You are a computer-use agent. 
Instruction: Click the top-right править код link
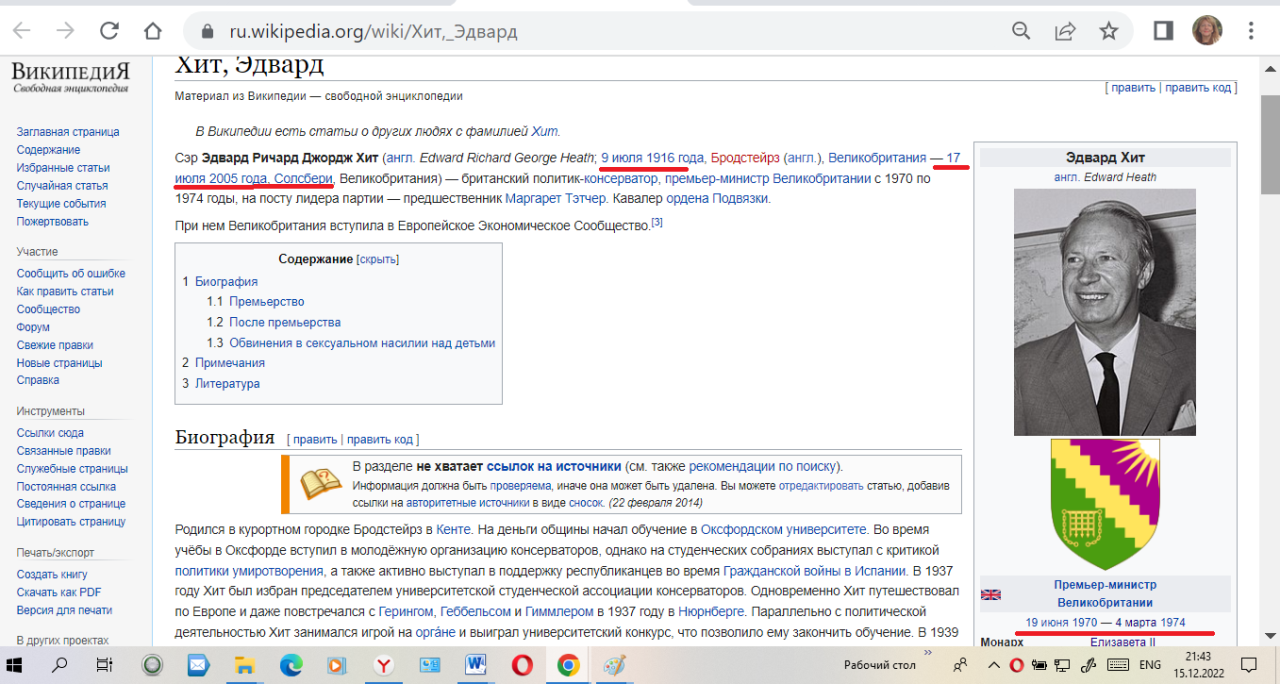[x=1198, y=88]
